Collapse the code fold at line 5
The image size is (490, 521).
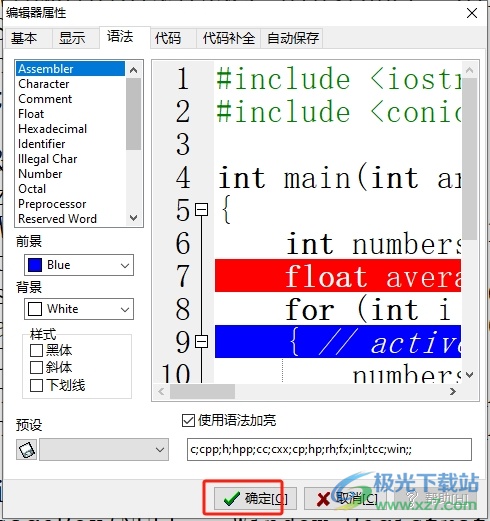coord(202,210)
